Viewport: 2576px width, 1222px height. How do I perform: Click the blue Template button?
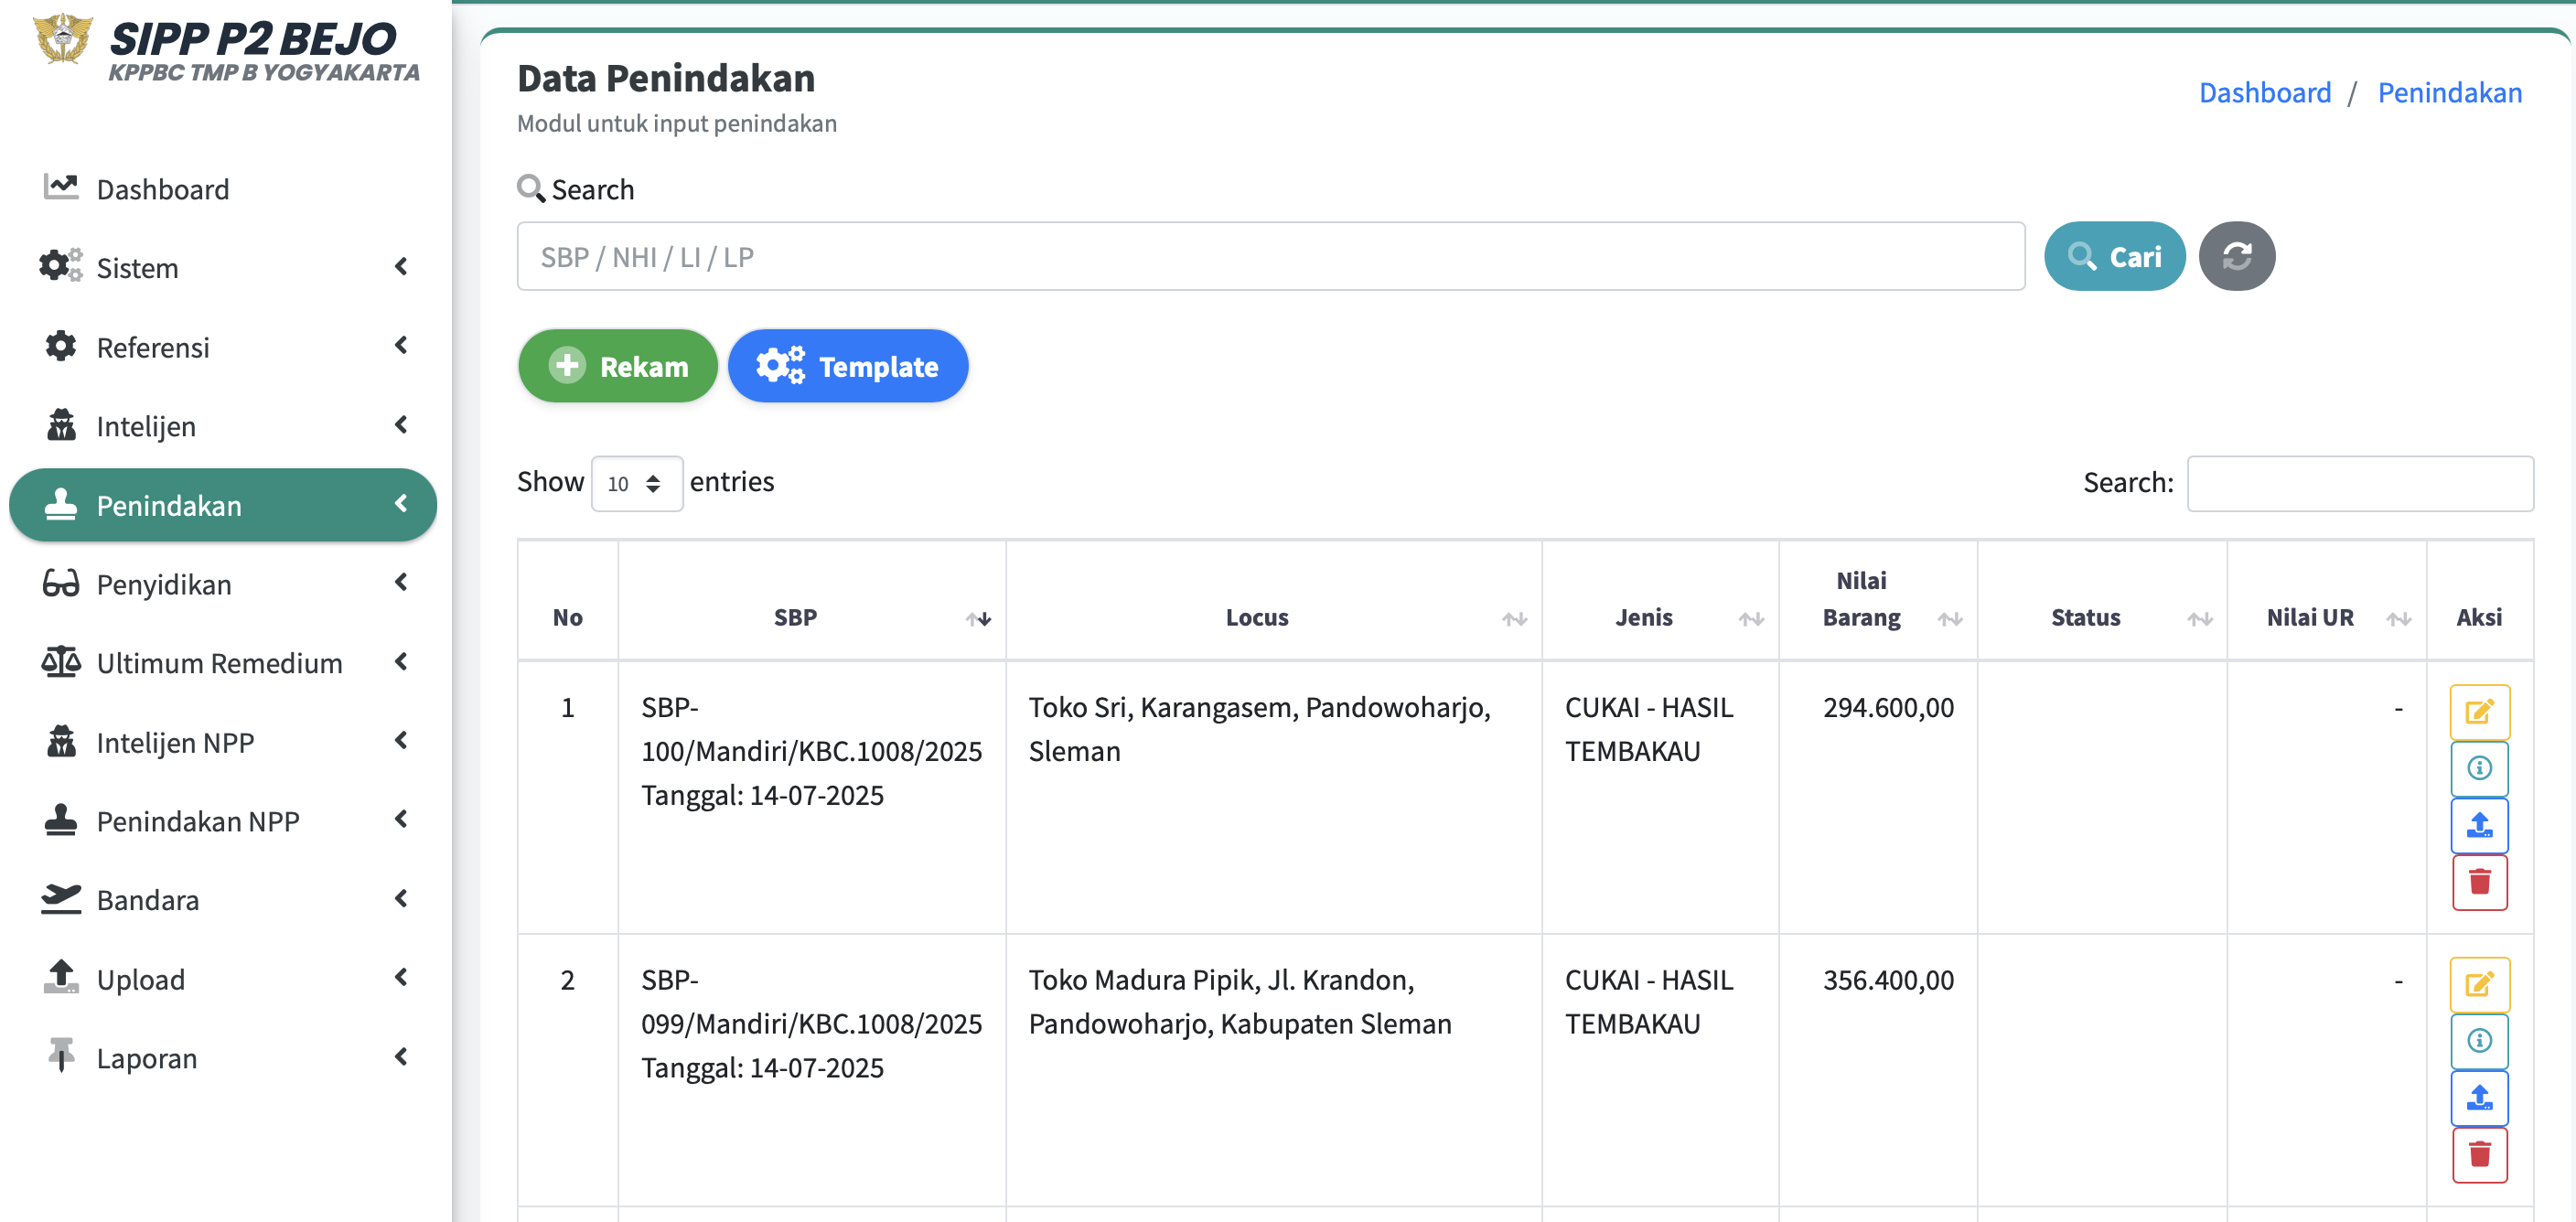coord(847,366)
